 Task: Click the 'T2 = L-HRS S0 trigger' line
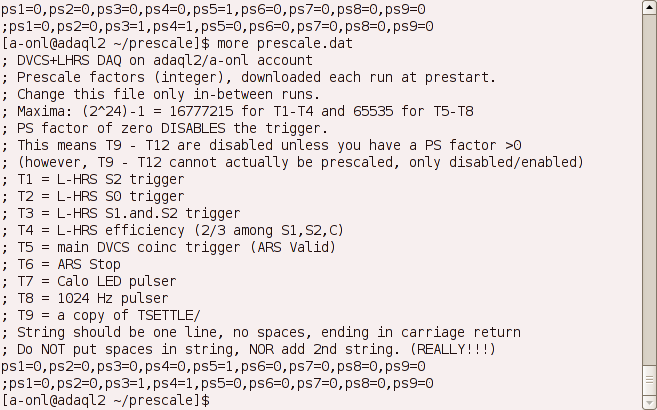pyautogui.click(x=93, y=196)
